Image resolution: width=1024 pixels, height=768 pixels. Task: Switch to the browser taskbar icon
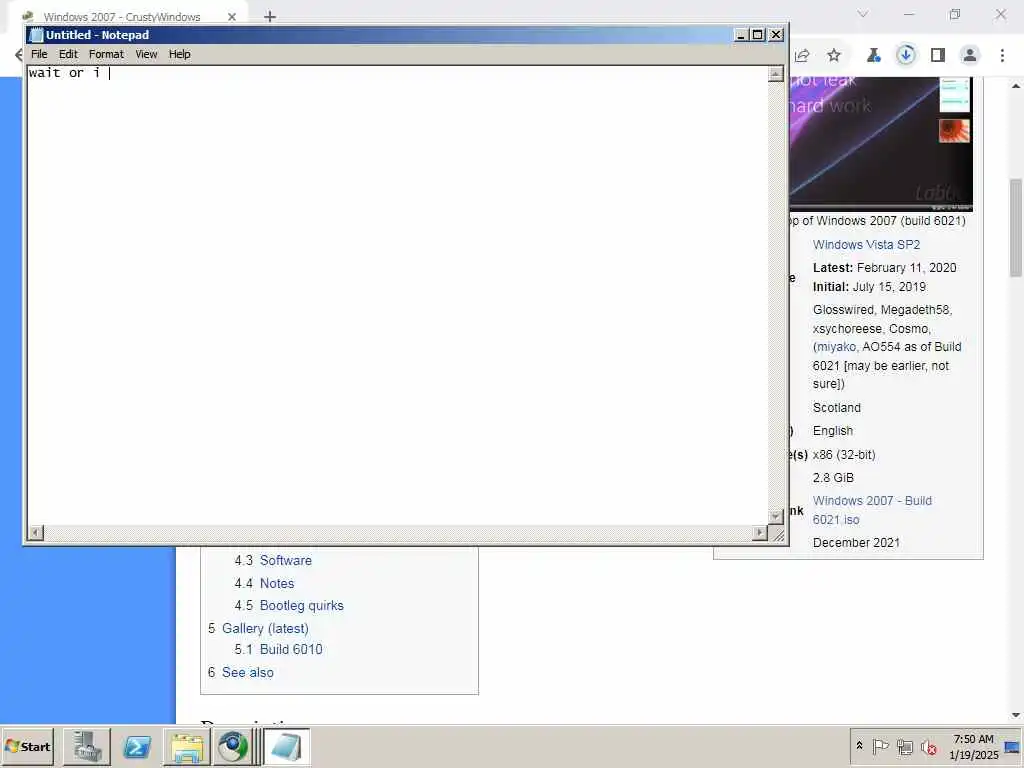pos(232,746)
